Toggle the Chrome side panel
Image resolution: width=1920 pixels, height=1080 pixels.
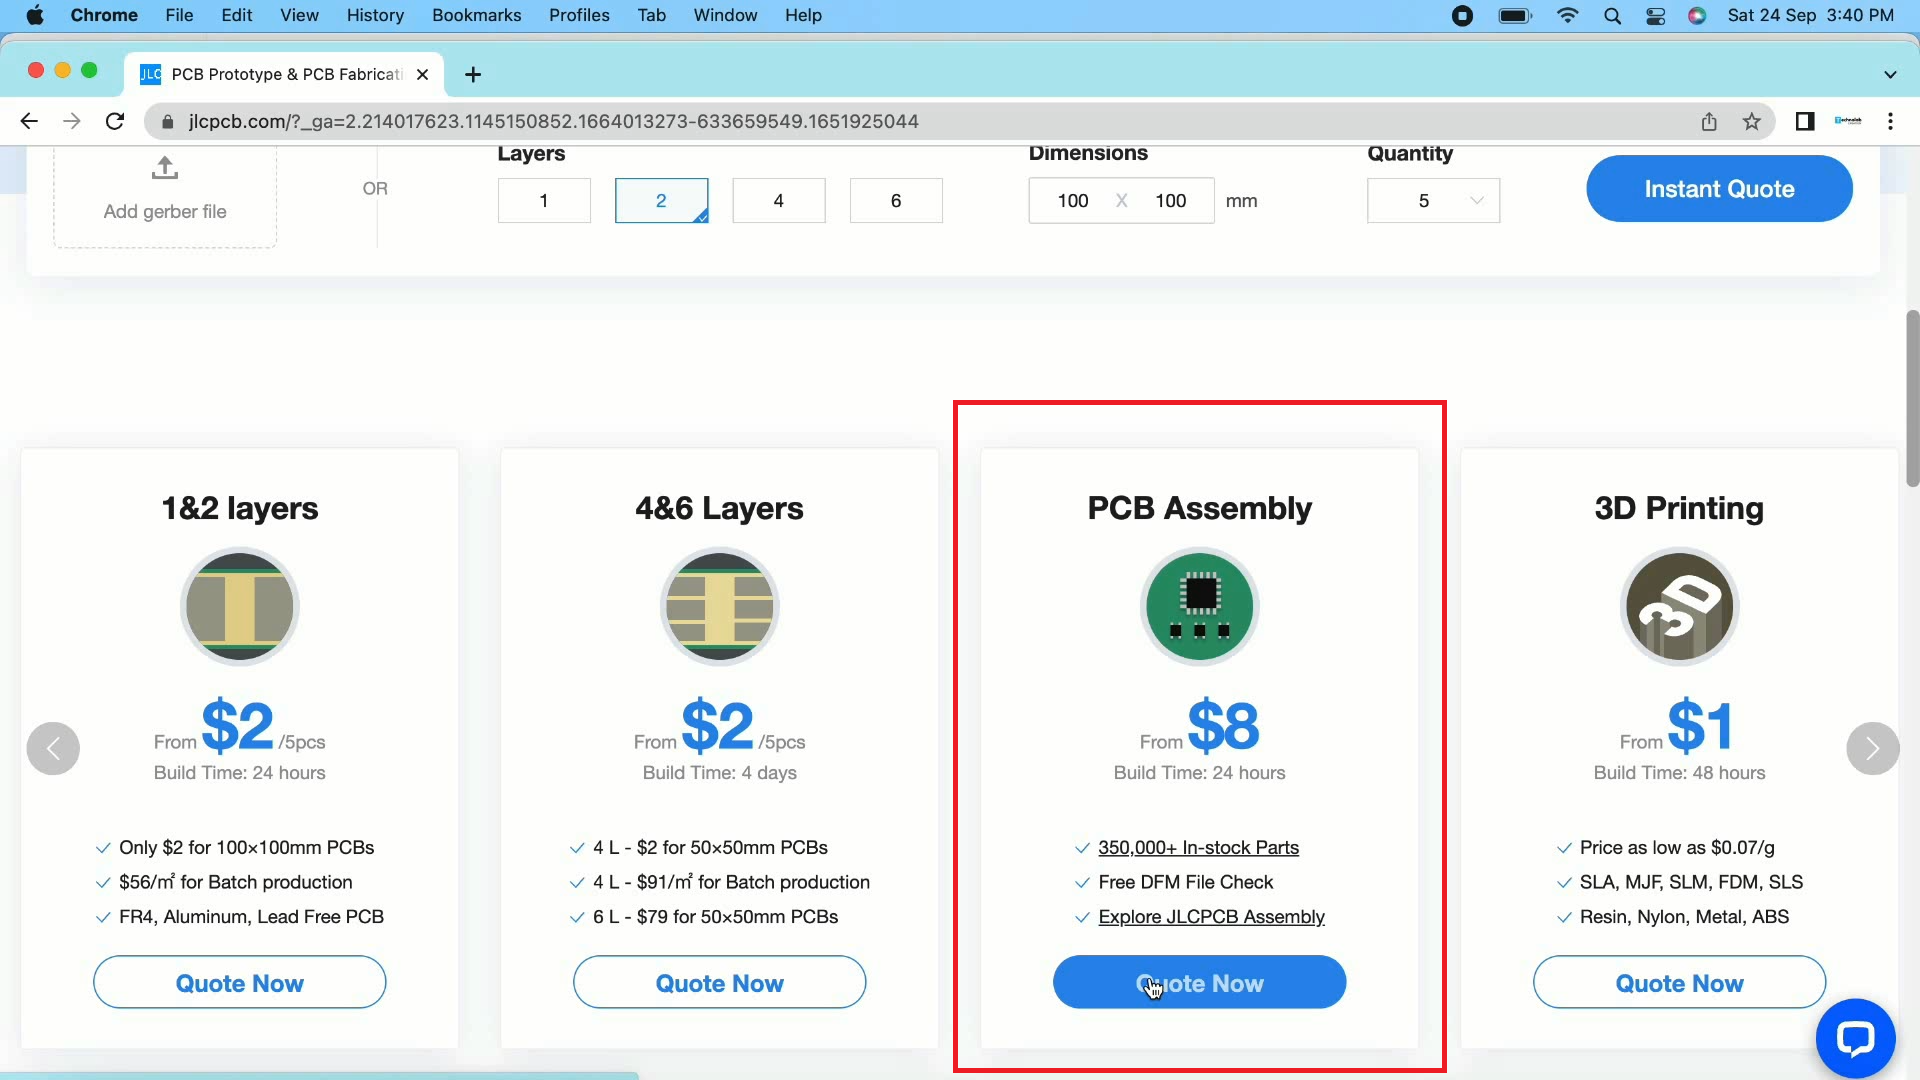pyautogui.click(x=1805, y=121)
